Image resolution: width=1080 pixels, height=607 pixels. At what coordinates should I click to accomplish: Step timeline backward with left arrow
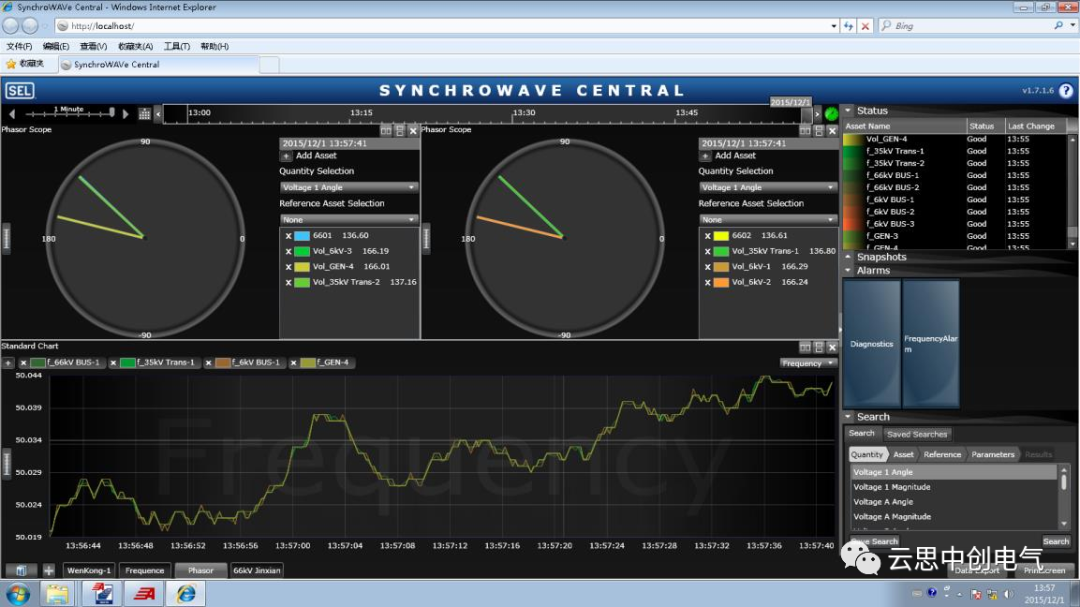click(x=11, y=114)
